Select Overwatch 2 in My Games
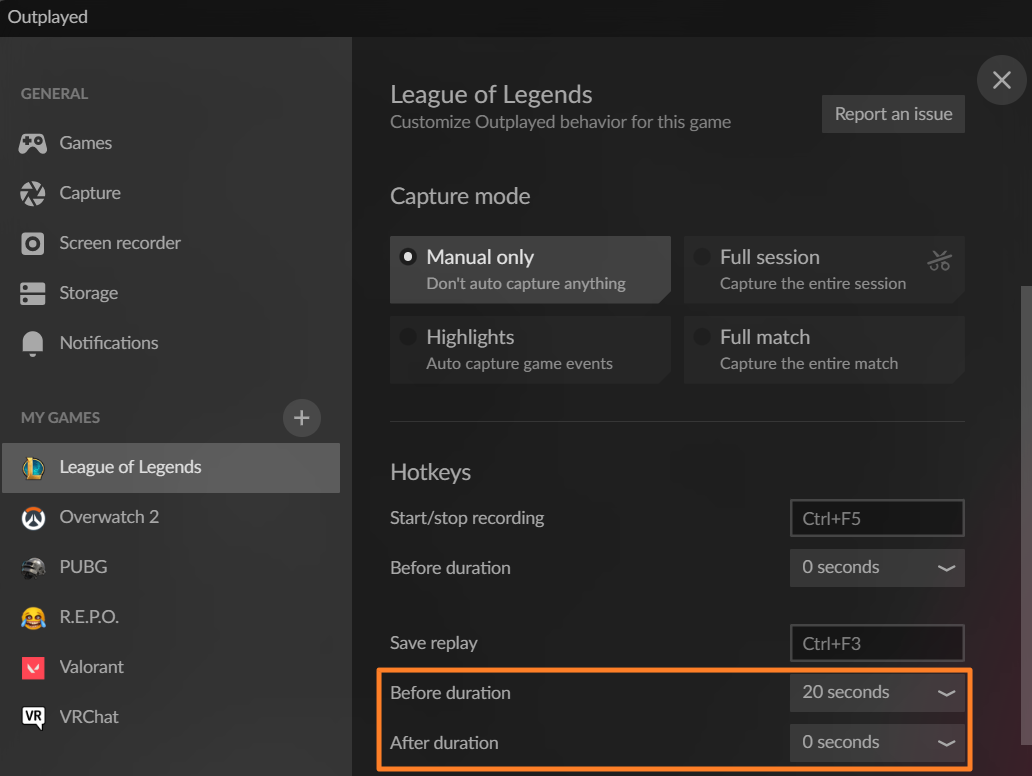The width and height of the screenshot is (1032, 776). pos(171,517)
